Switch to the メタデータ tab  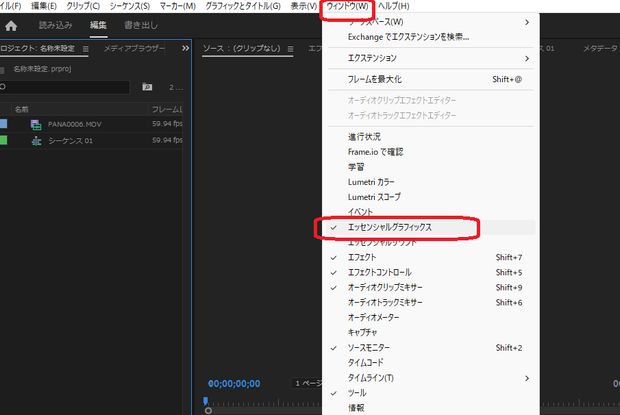pos(600,49)
